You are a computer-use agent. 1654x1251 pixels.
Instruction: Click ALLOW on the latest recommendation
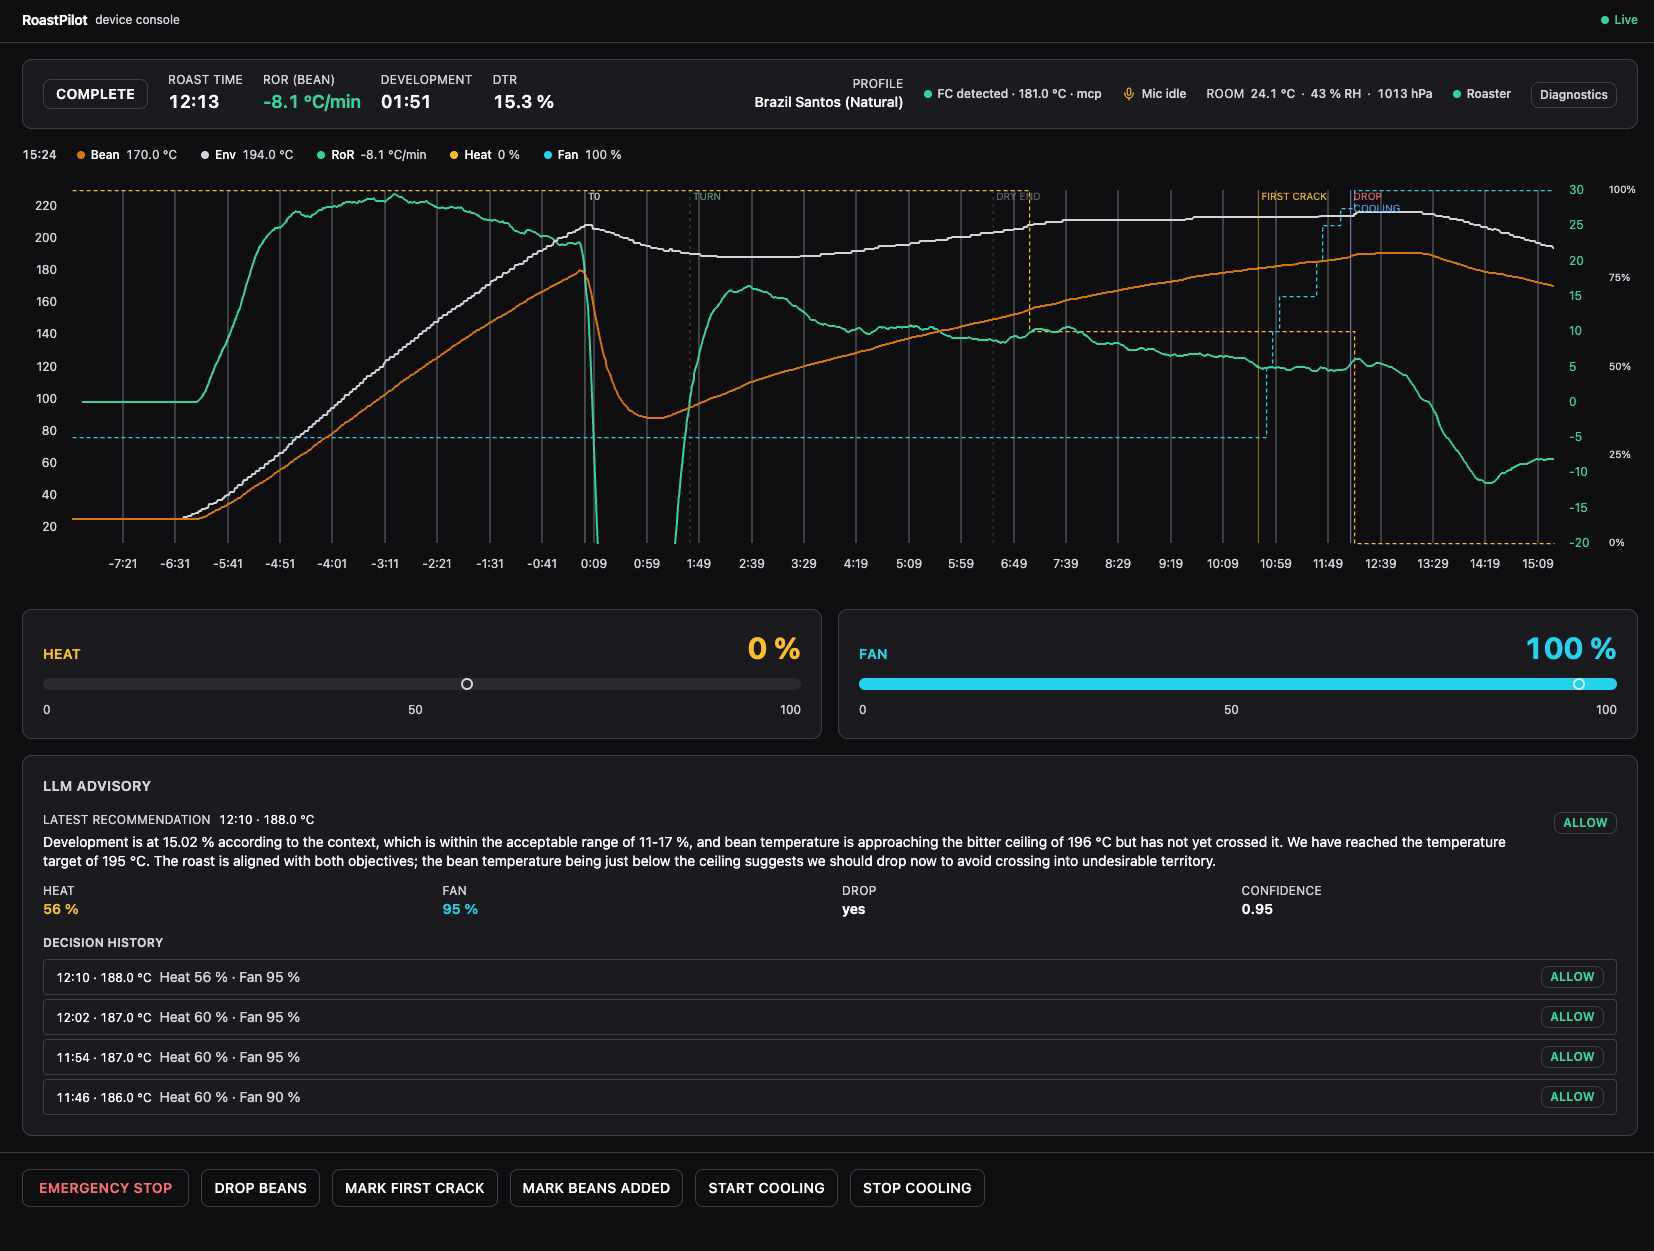click(1585, 823)
